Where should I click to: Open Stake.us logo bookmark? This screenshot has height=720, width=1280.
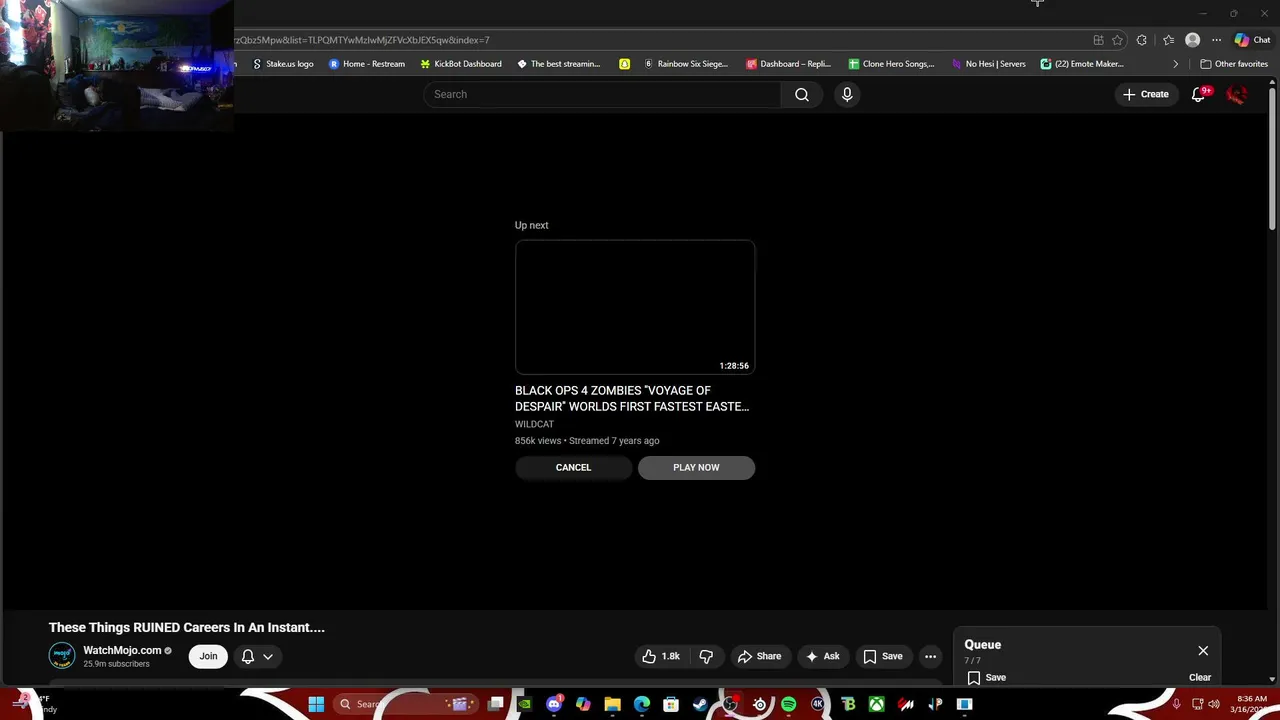283,64
